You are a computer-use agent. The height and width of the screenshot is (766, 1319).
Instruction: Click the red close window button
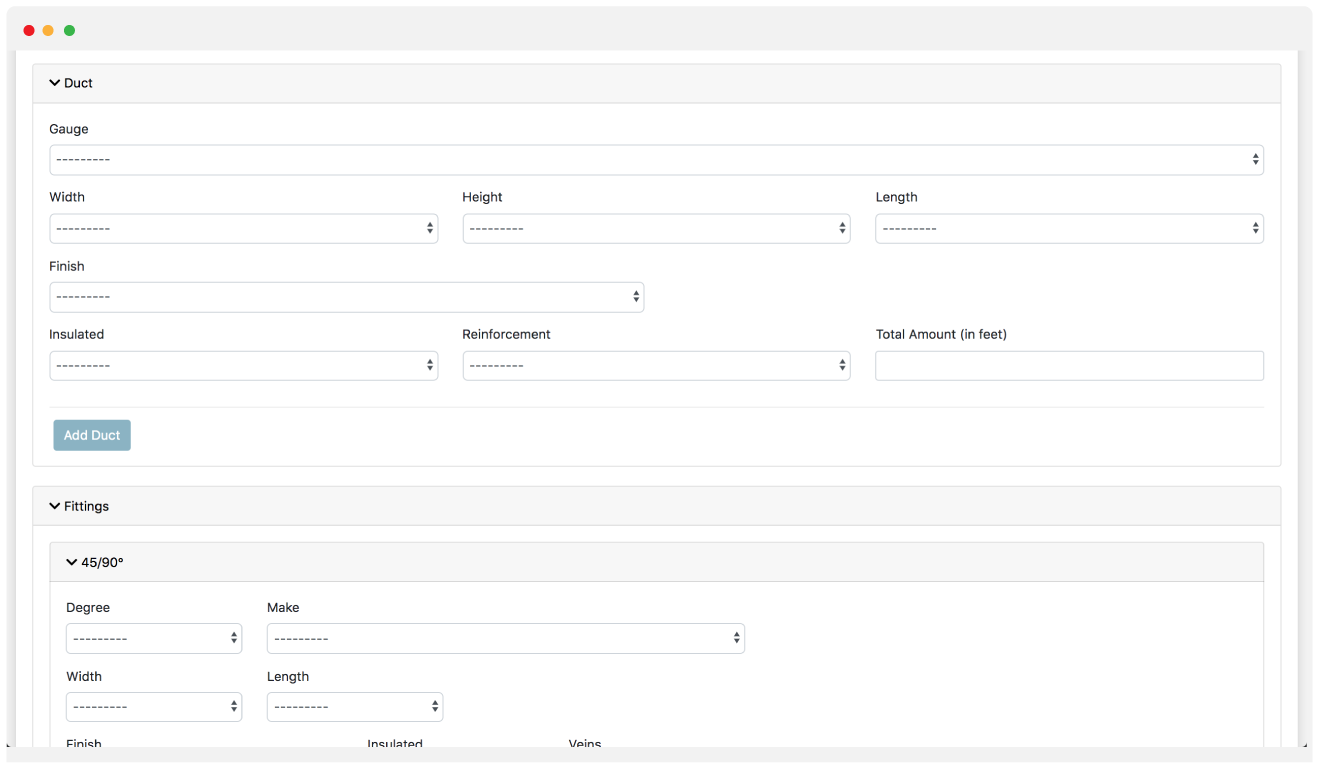29,30
